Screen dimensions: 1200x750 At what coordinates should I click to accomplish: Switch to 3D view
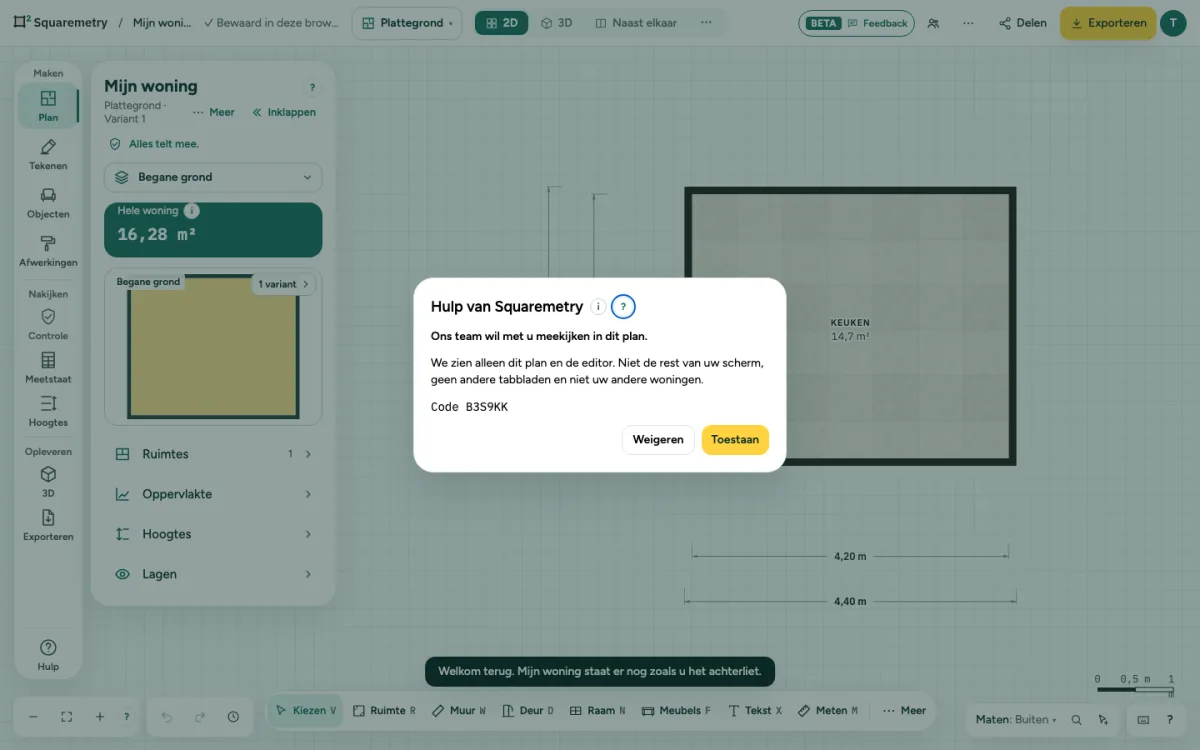point(557,23)
